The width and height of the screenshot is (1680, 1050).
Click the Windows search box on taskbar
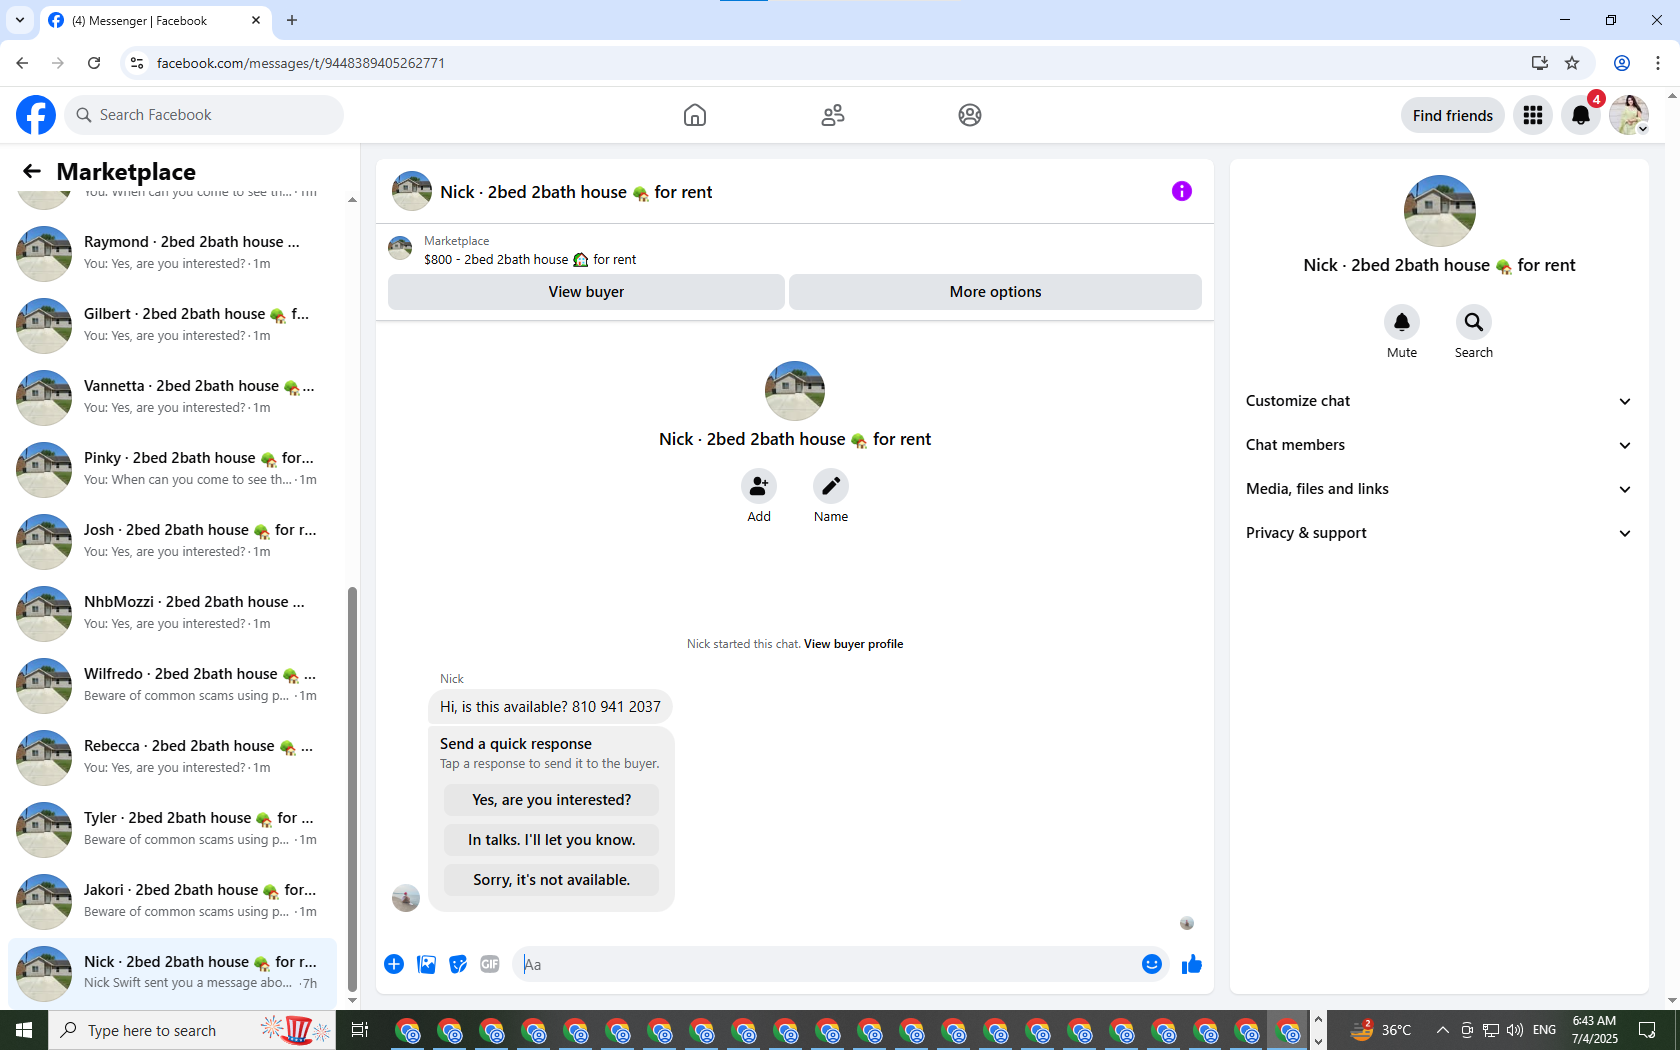coord(192,1030)
